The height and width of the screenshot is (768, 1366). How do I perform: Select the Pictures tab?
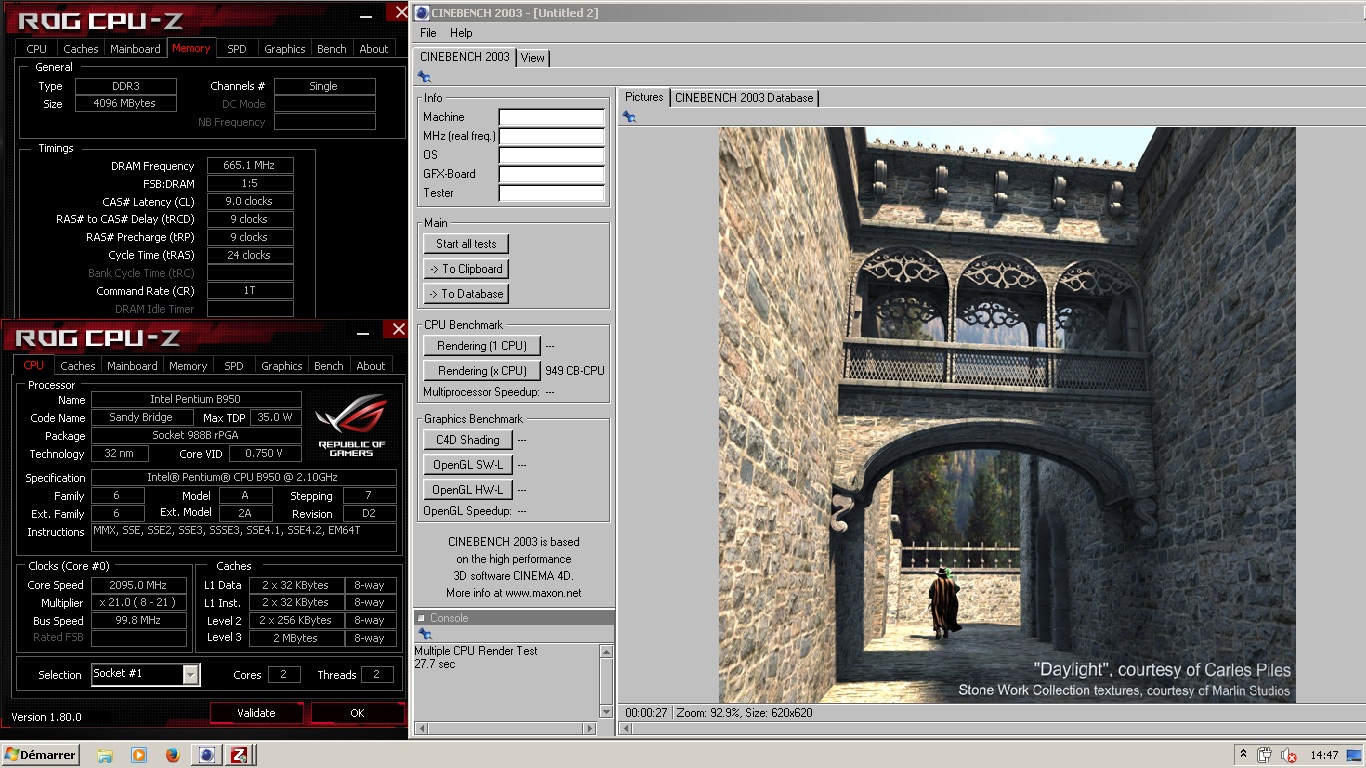[644, 97]
